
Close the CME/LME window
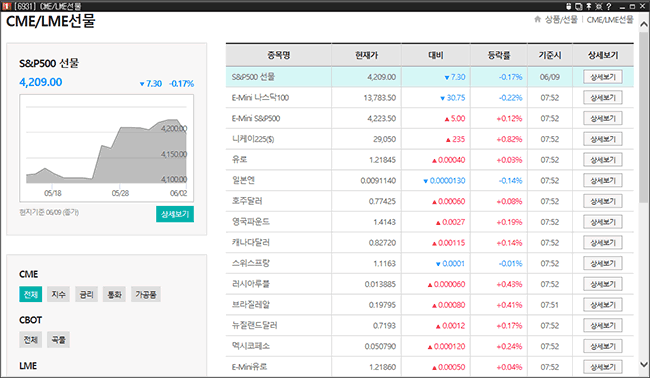(x=643, y=6)
